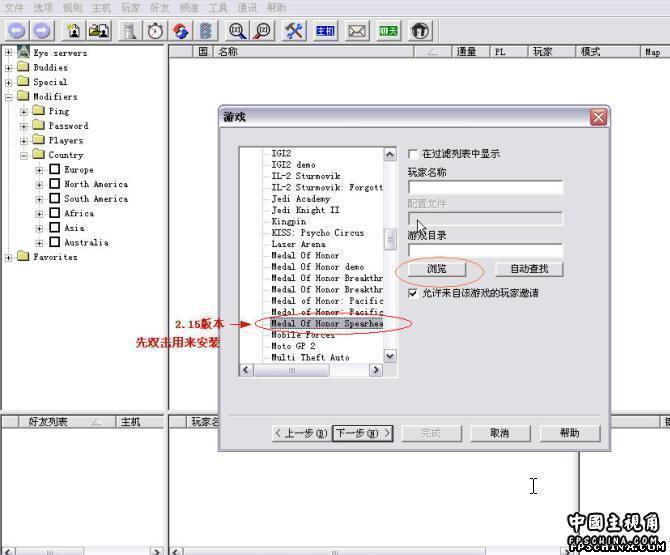Open the 文件 menu
This screenshot has height=555, width=670.
[x=14, y=7]
